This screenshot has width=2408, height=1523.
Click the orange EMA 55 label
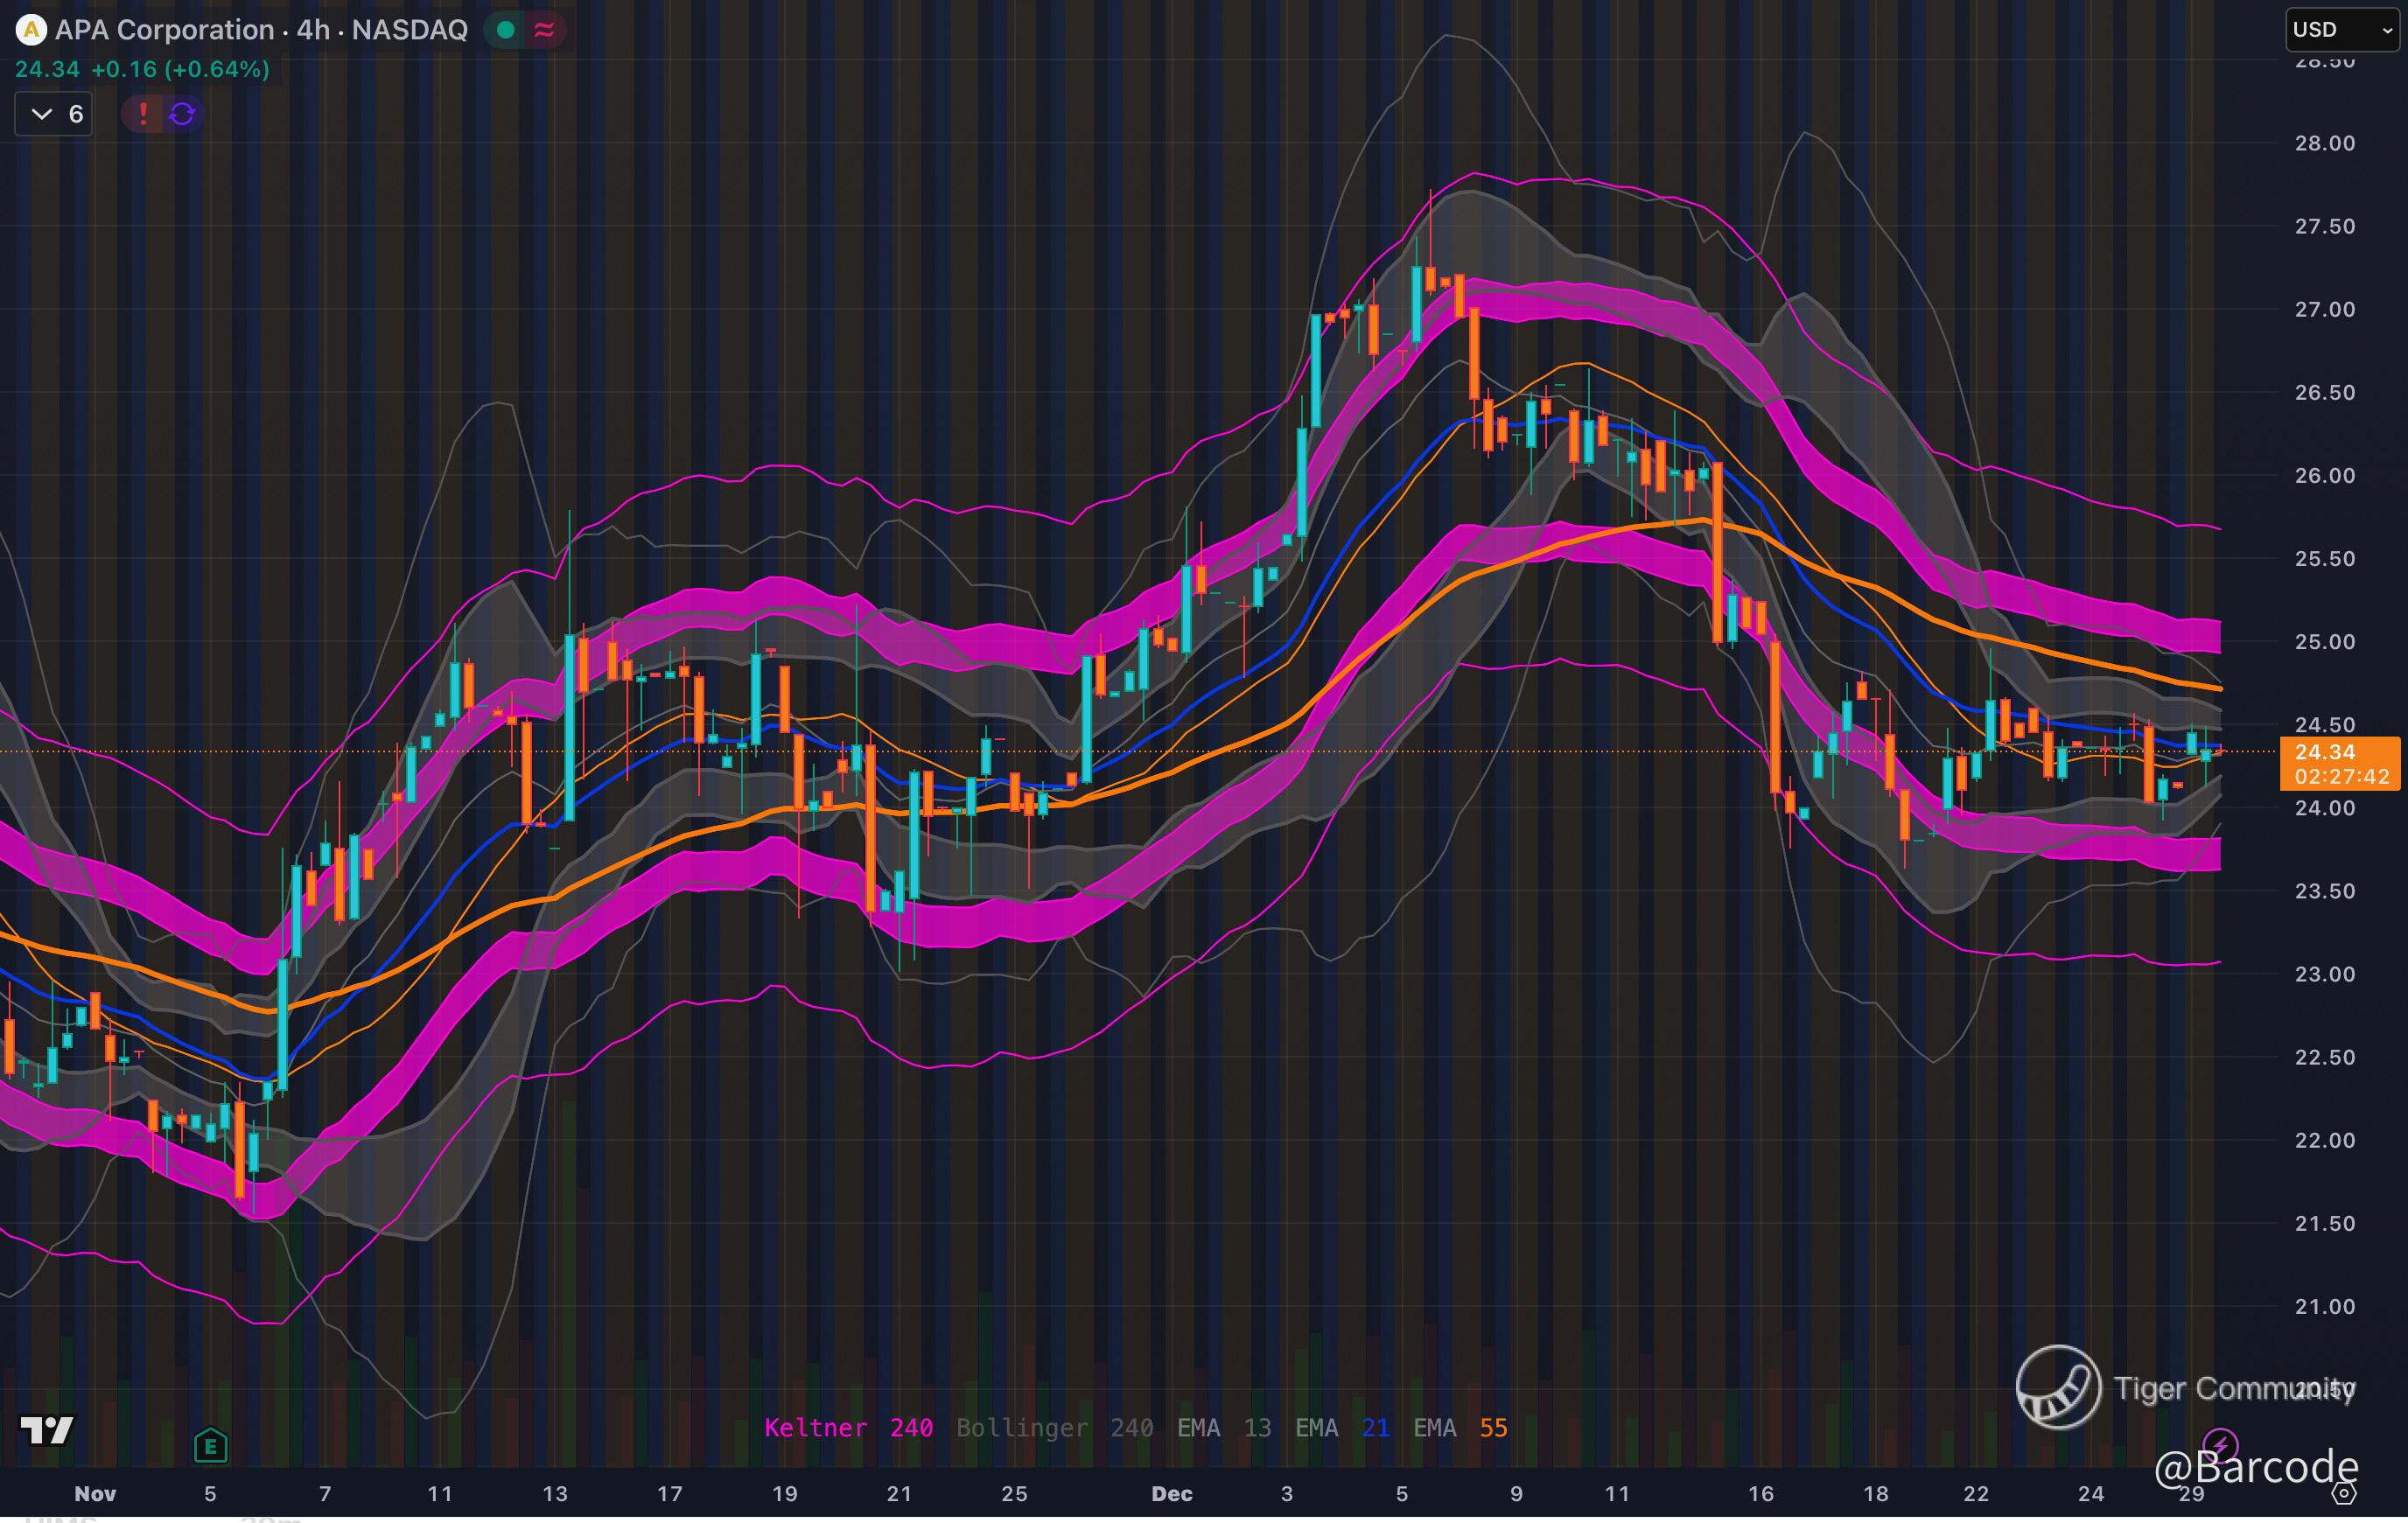(1460, 1428)
